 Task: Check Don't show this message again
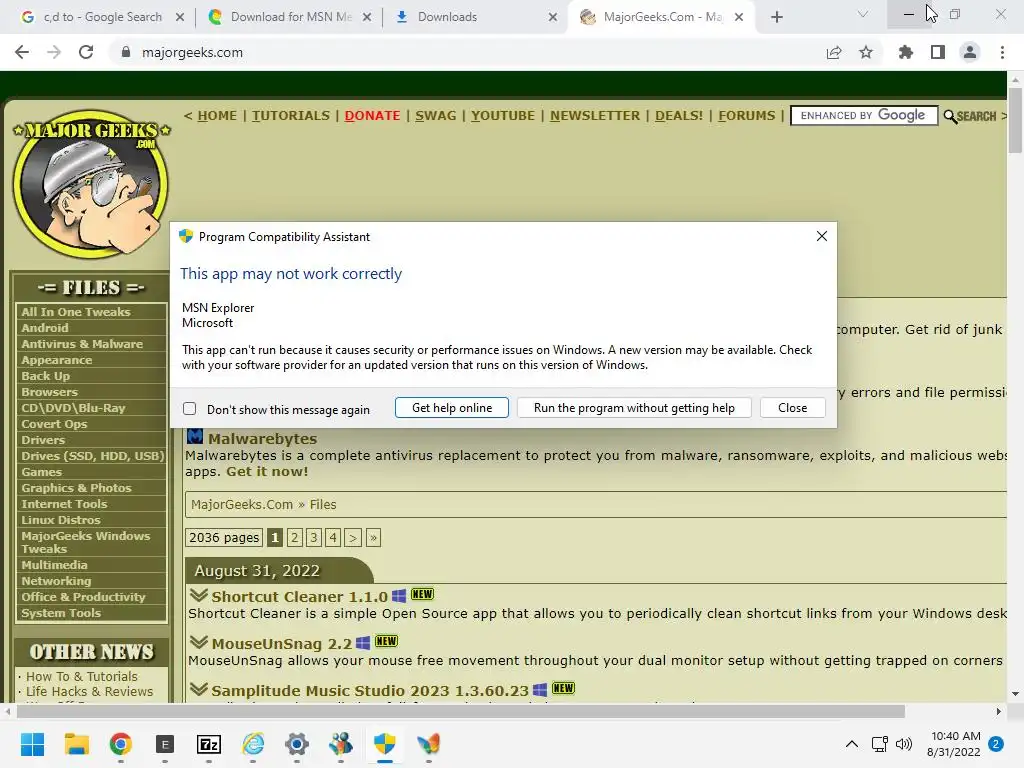189,409
